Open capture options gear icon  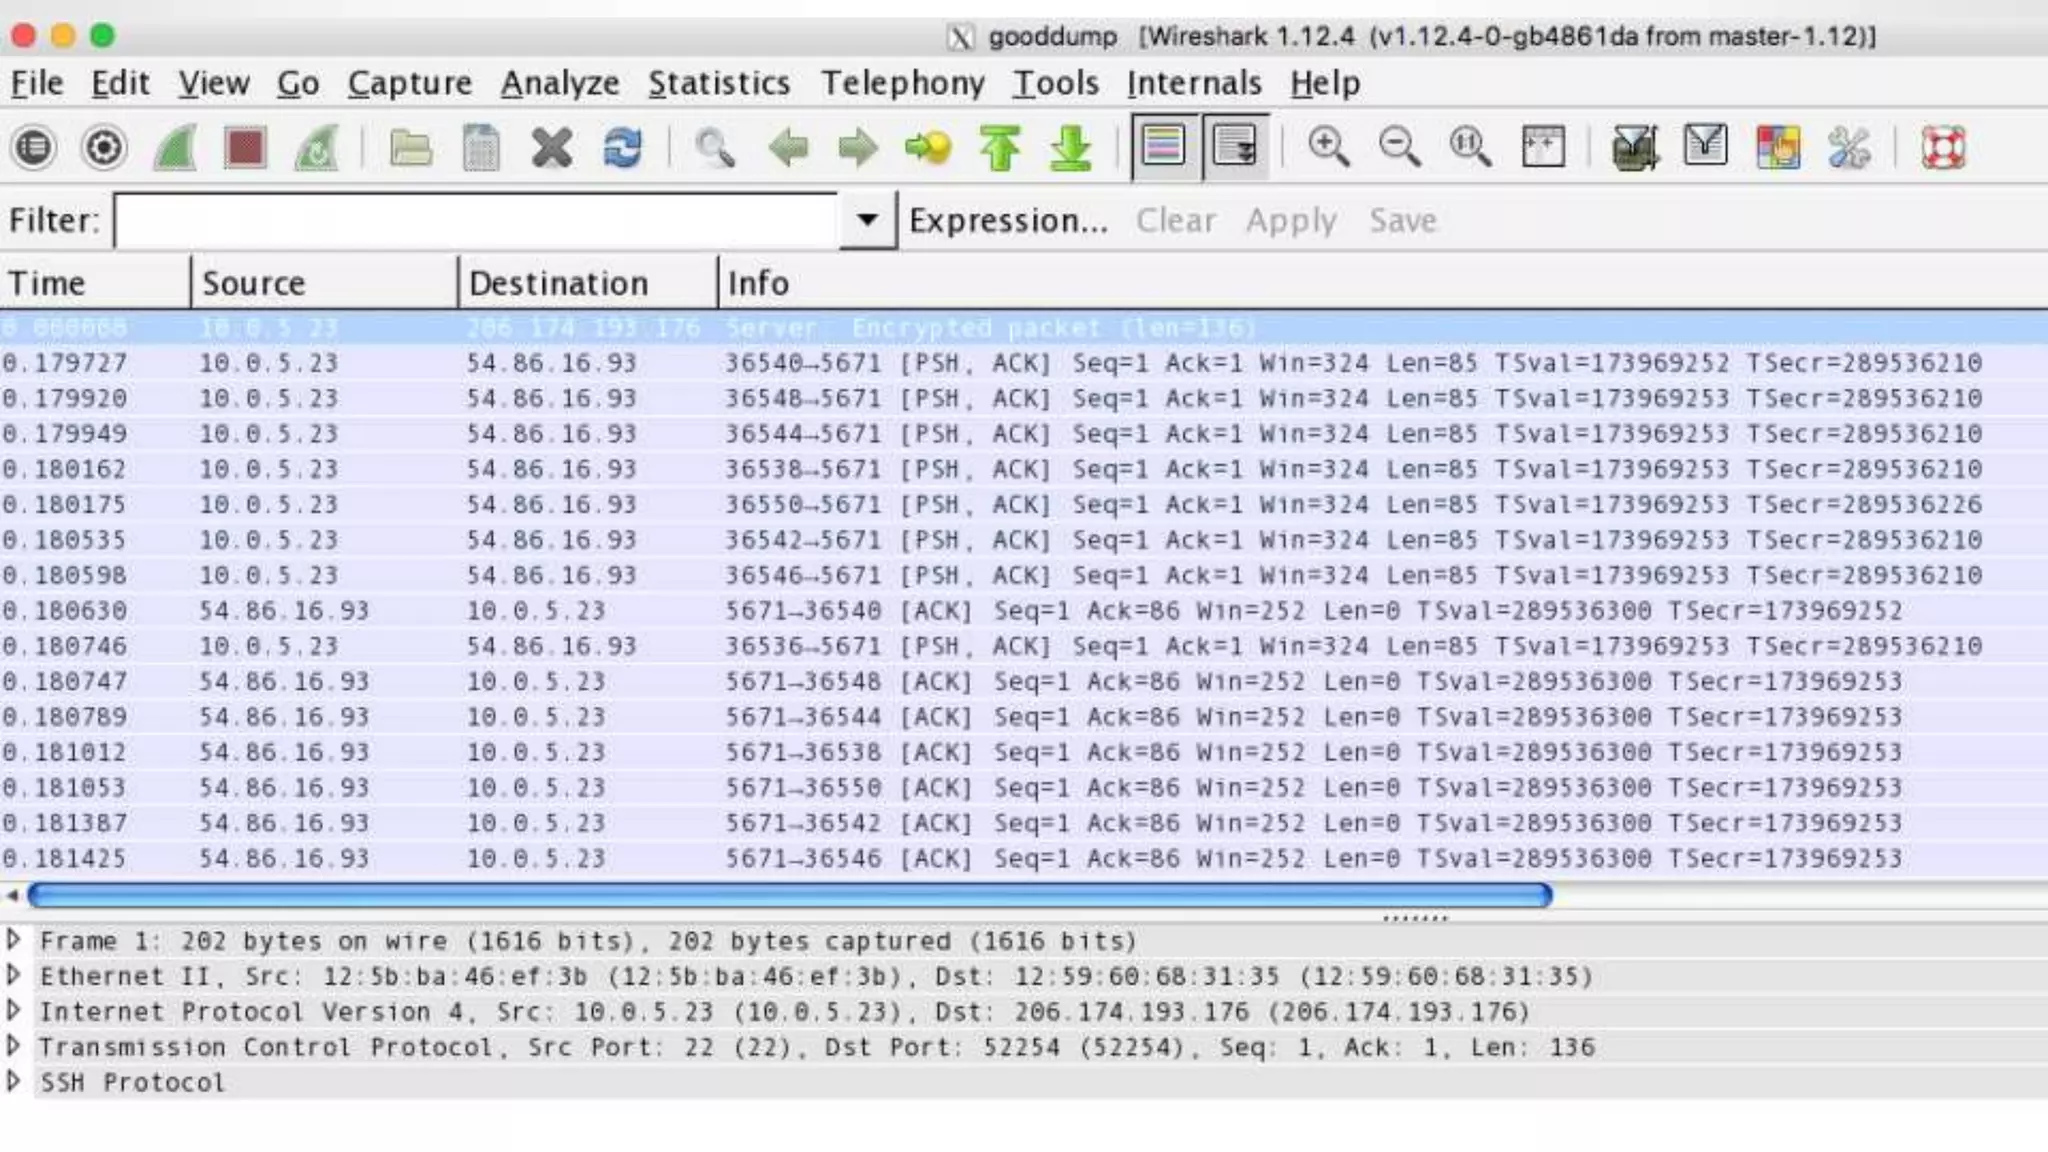click(104, 148)
